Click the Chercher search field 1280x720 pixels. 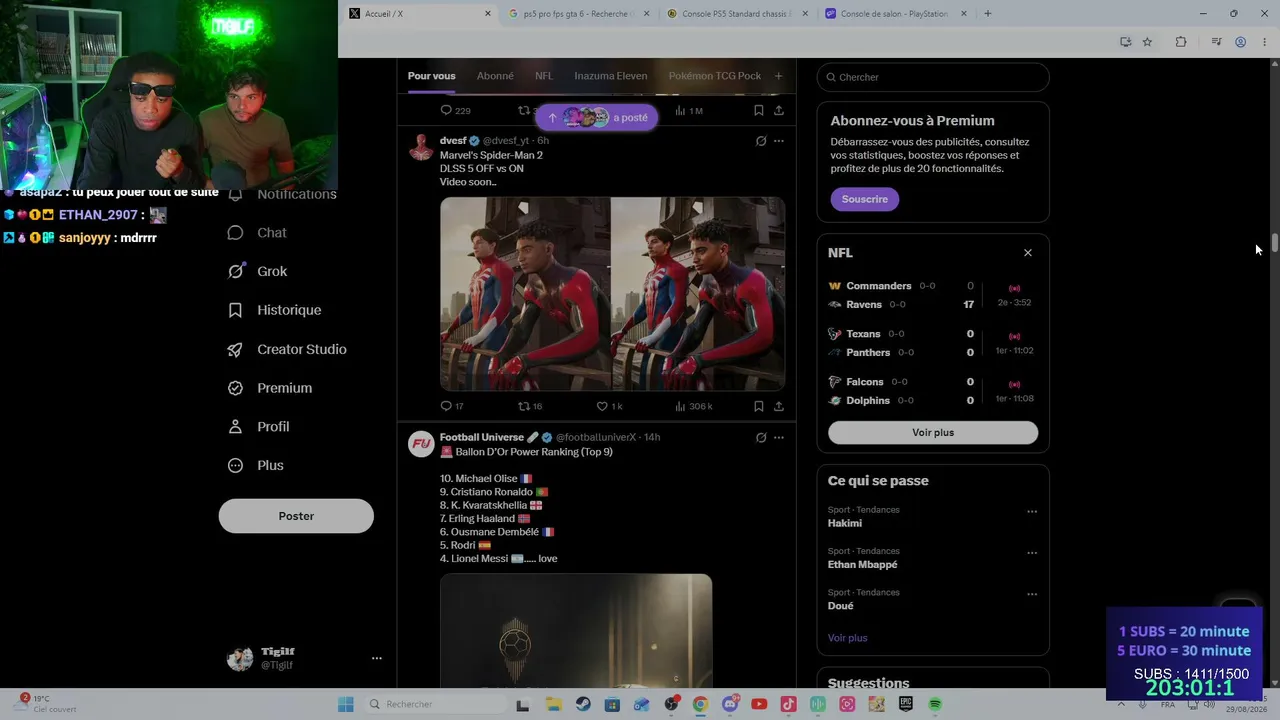[x=933, y=77]
